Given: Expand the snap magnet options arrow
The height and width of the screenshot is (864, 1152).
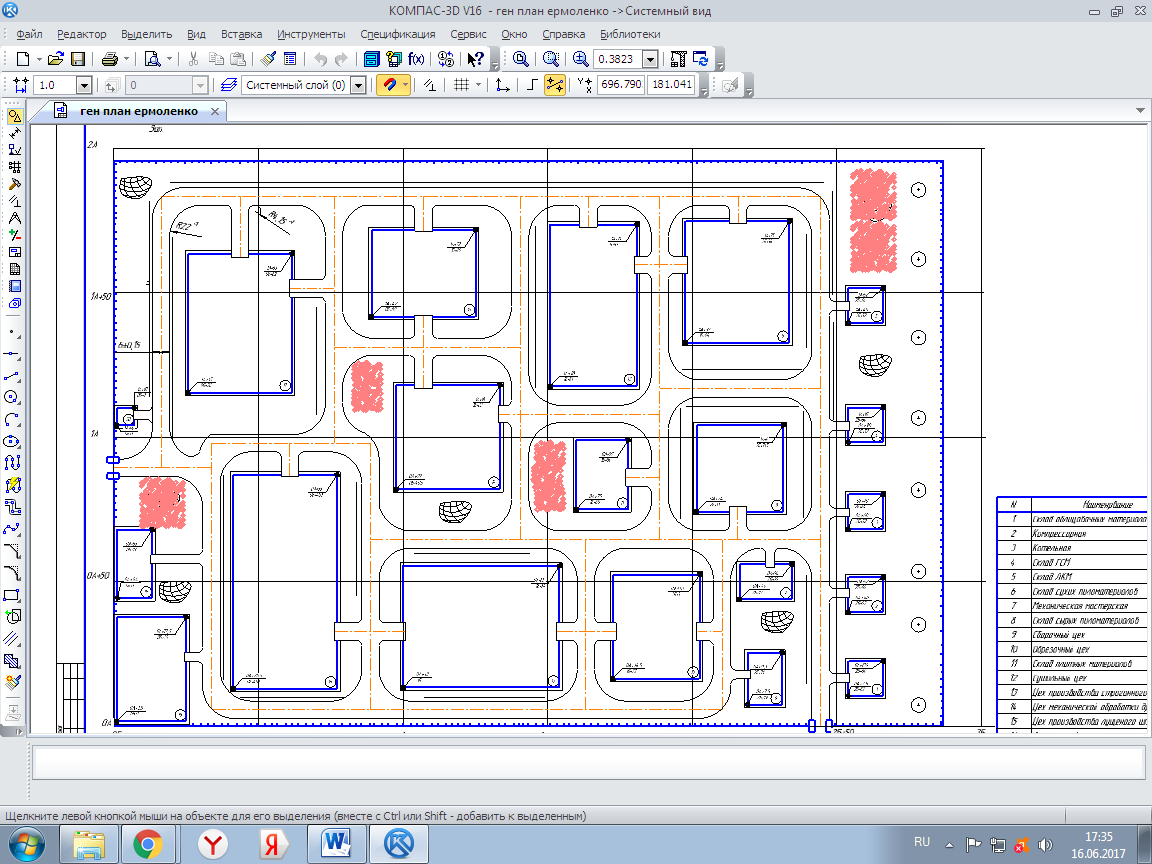Looking at the screenshot, I should click(405, 85).
